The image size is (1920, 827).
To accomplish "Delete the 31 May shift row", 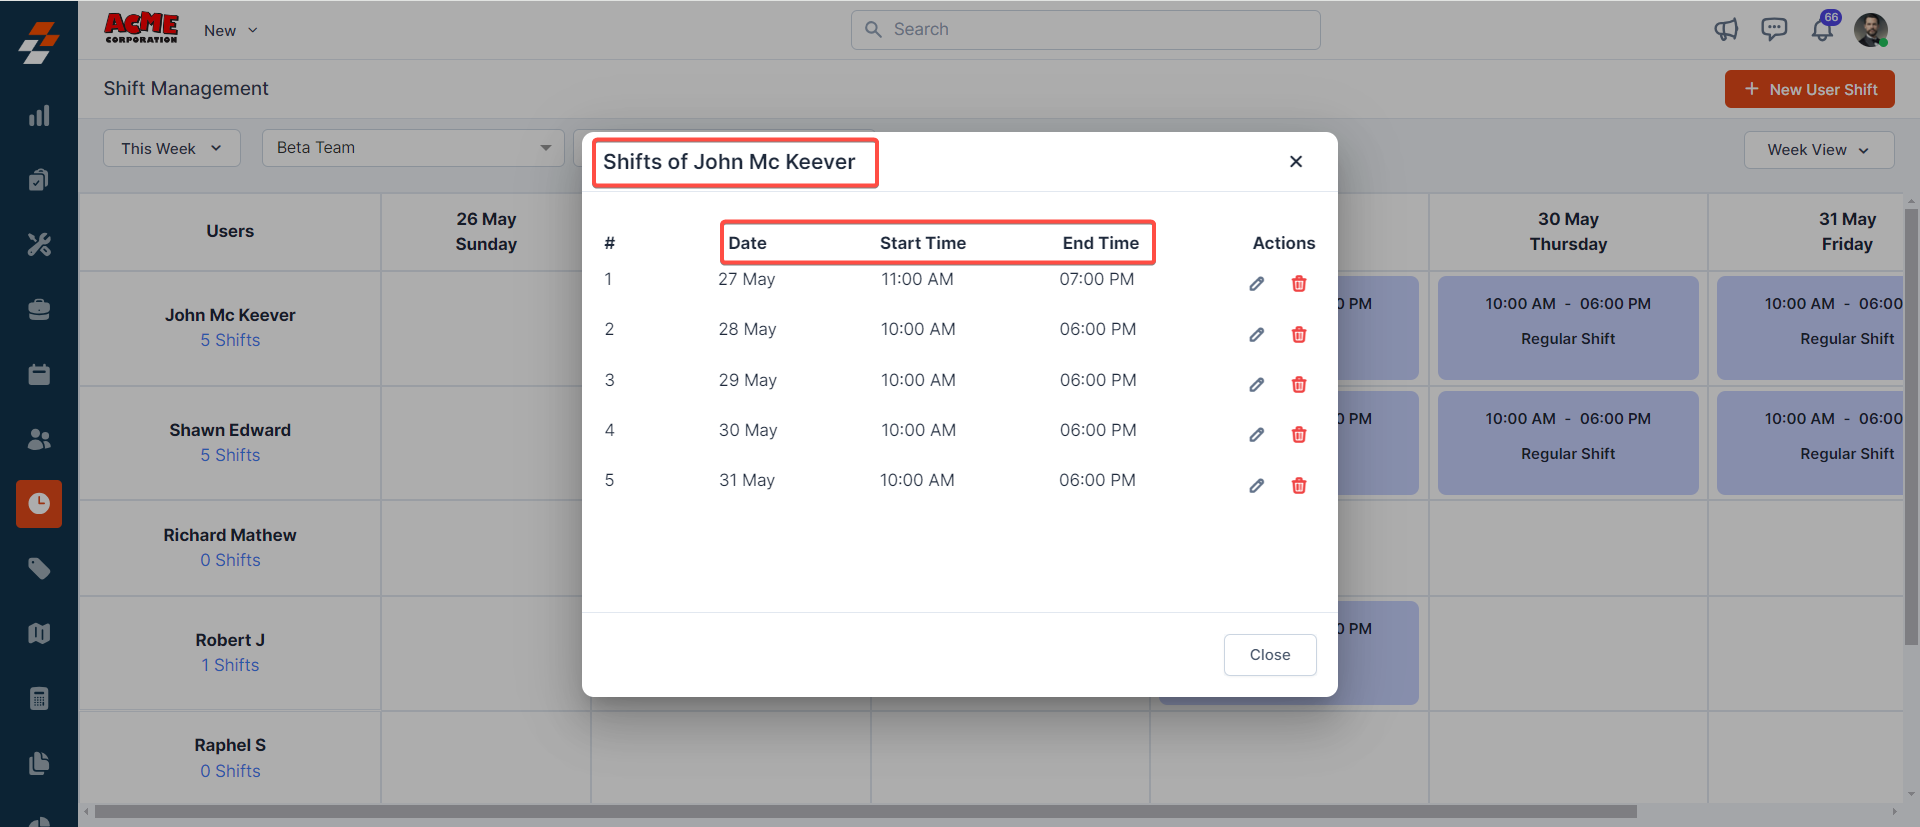I will (x=1298, y=486).
